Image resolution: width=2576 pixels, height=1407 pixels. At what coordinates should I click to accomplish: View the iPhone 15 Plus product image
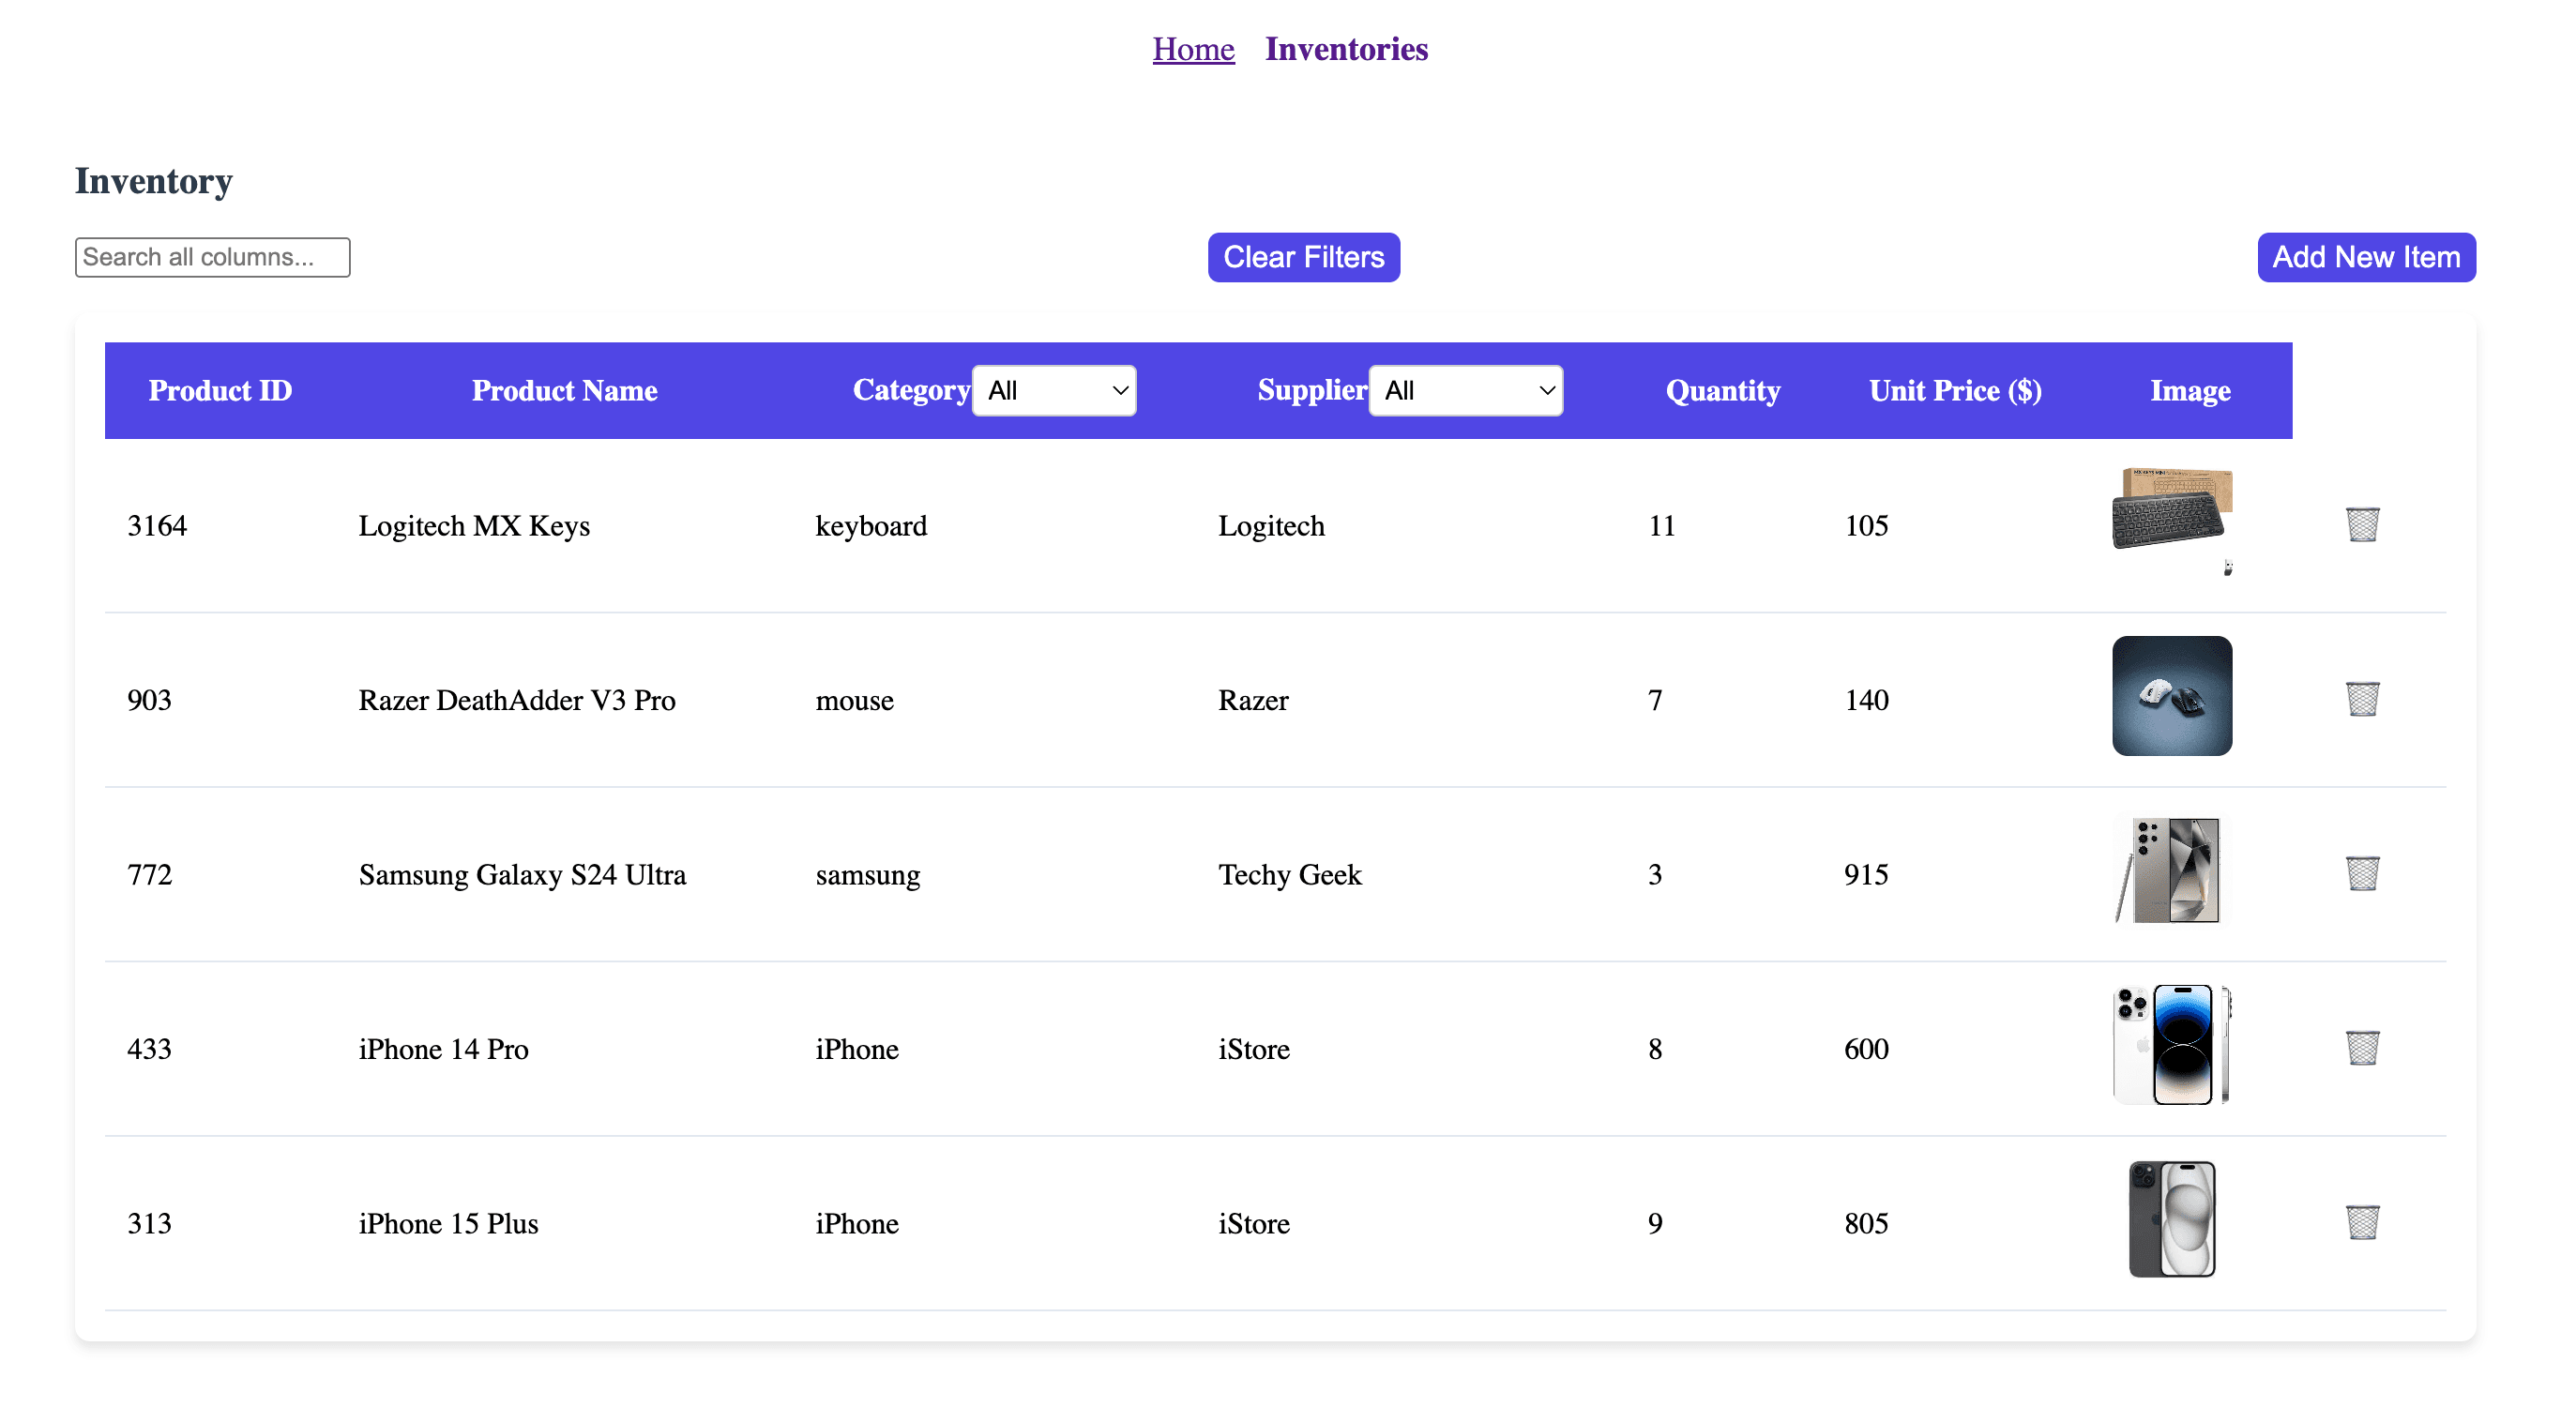2172,1219
